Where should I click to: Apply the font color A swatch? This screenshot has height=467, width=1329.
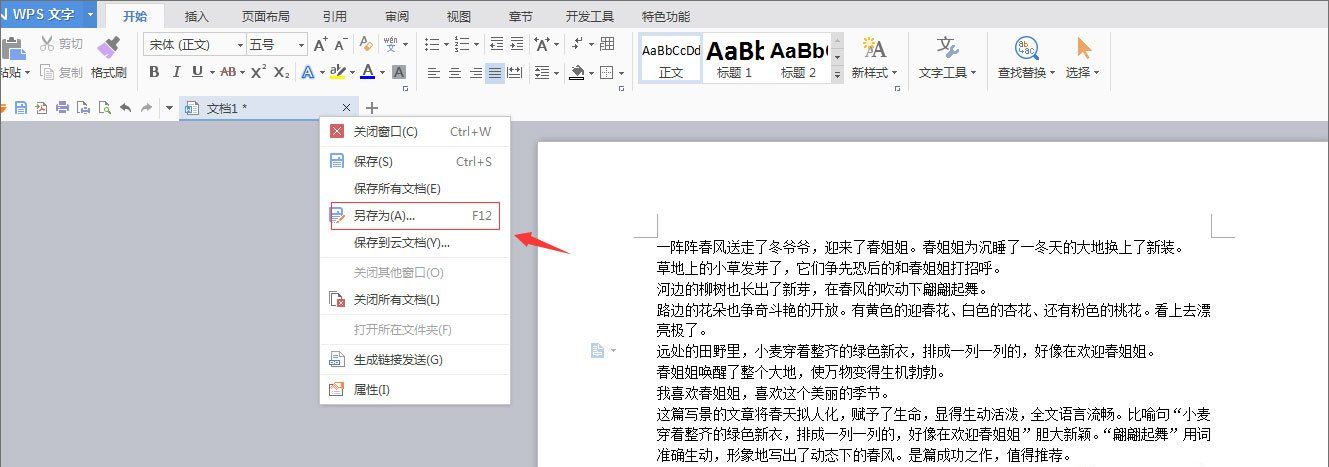367,72
